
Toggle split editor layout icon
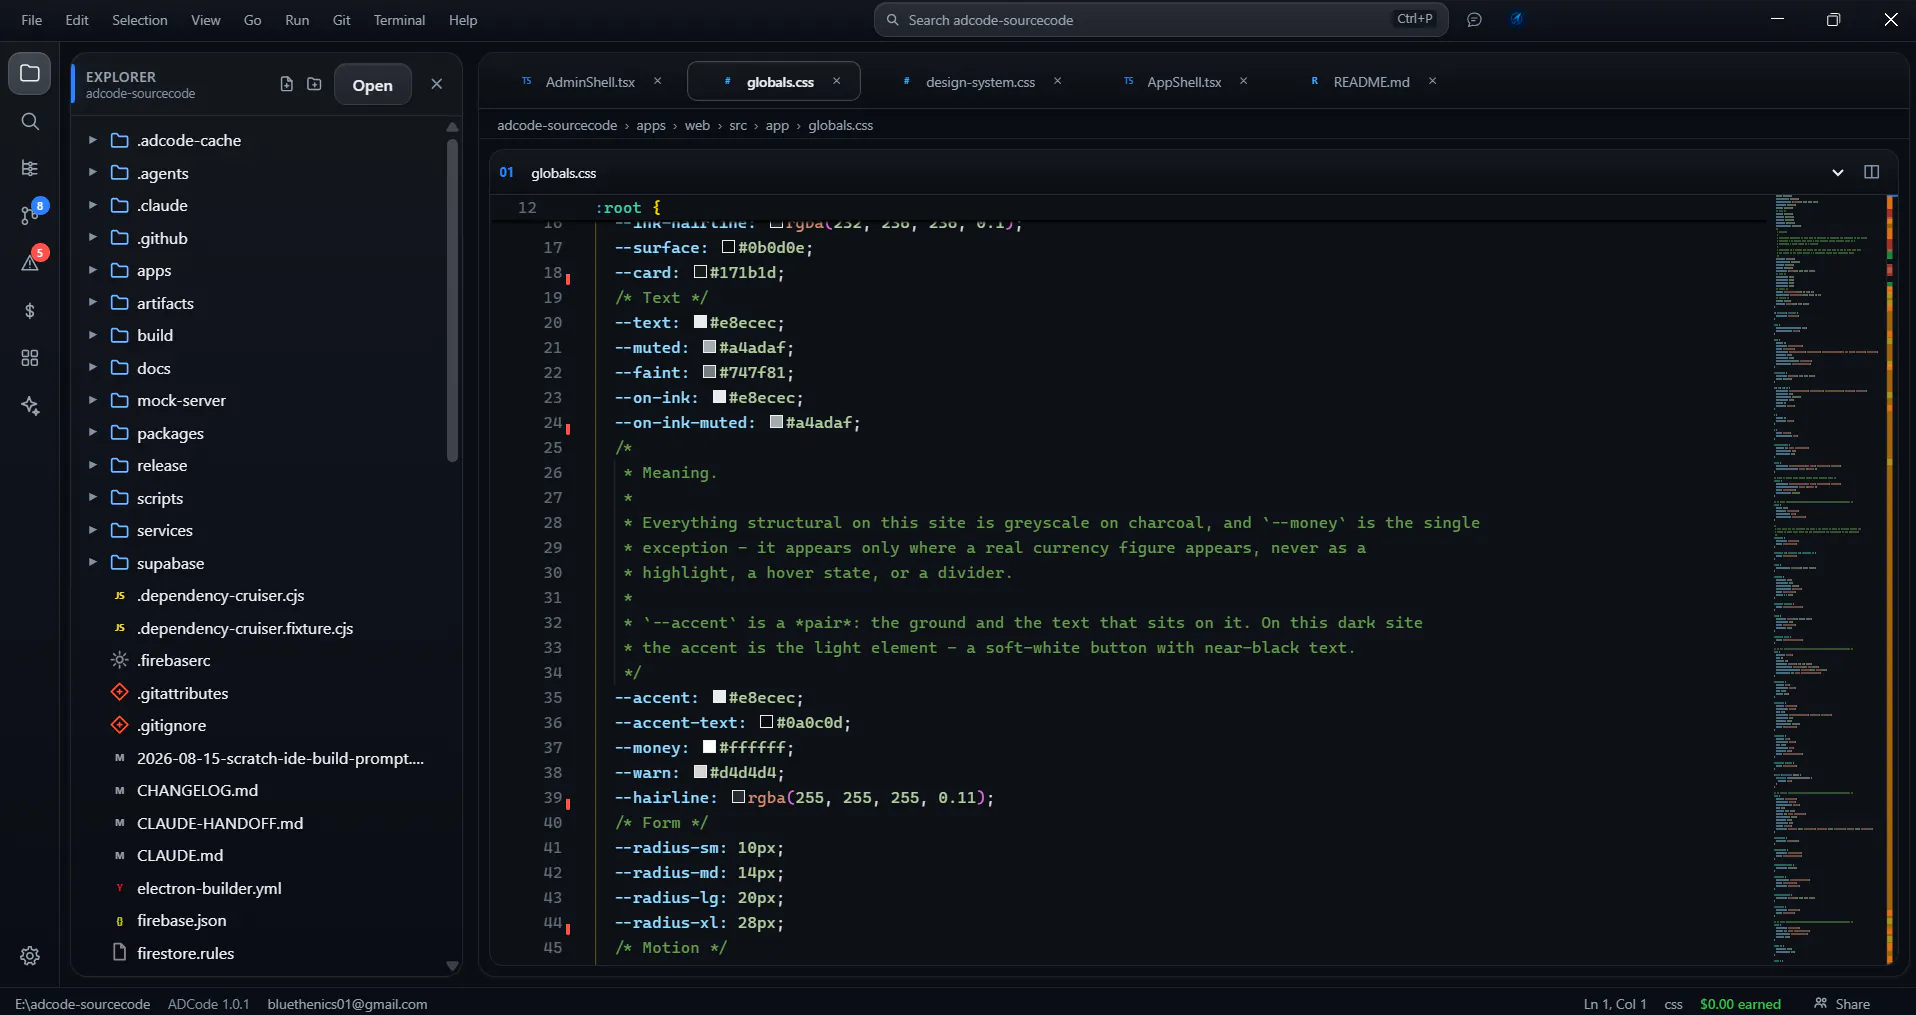pos(1872,172)
